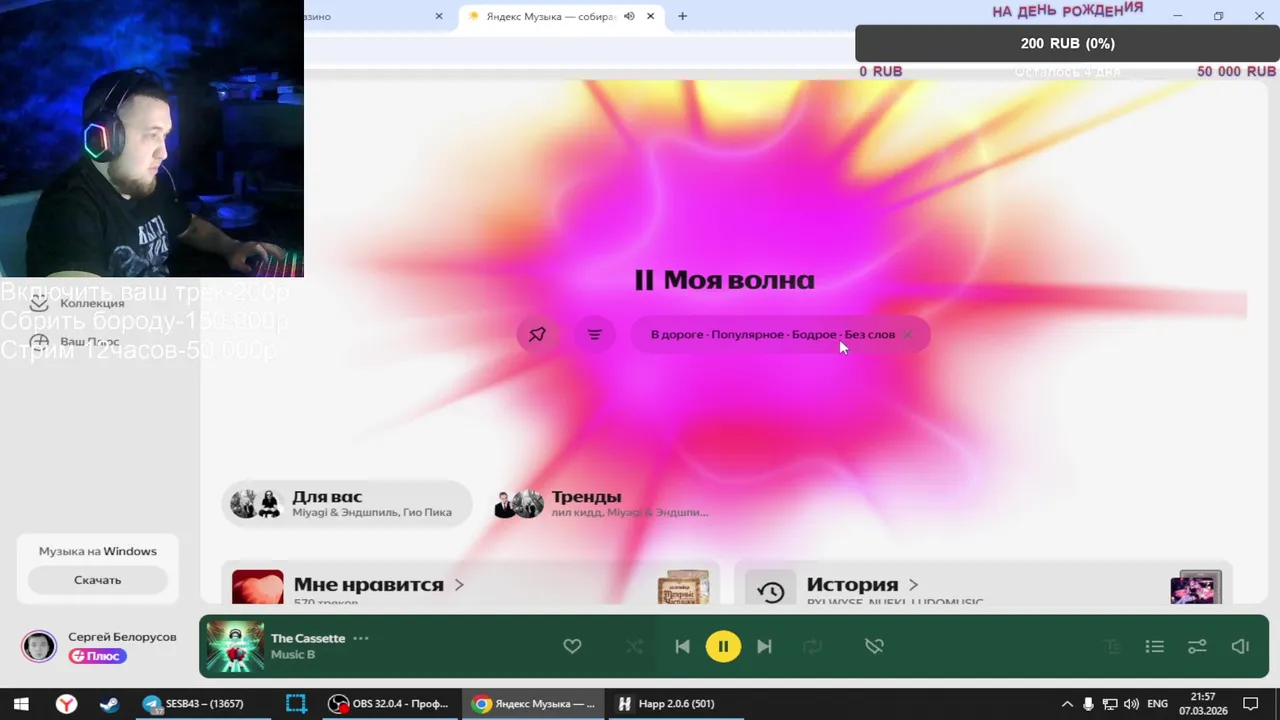Open the wave settings filter icon
The image size is (1280, 720).
point(595,334)
